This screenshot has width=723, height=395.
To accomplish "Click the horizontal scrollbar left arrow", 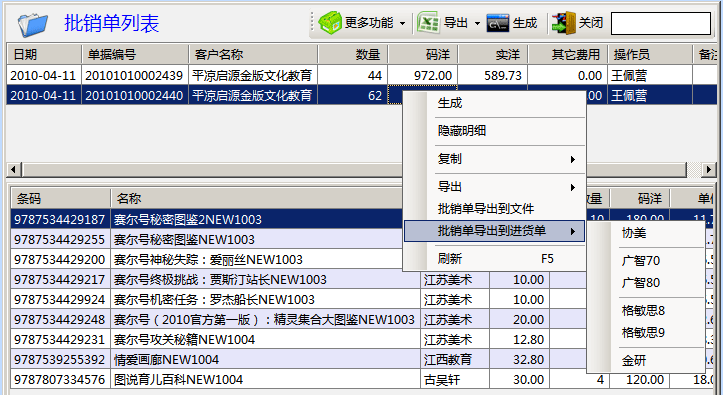I will pos(14,169).
